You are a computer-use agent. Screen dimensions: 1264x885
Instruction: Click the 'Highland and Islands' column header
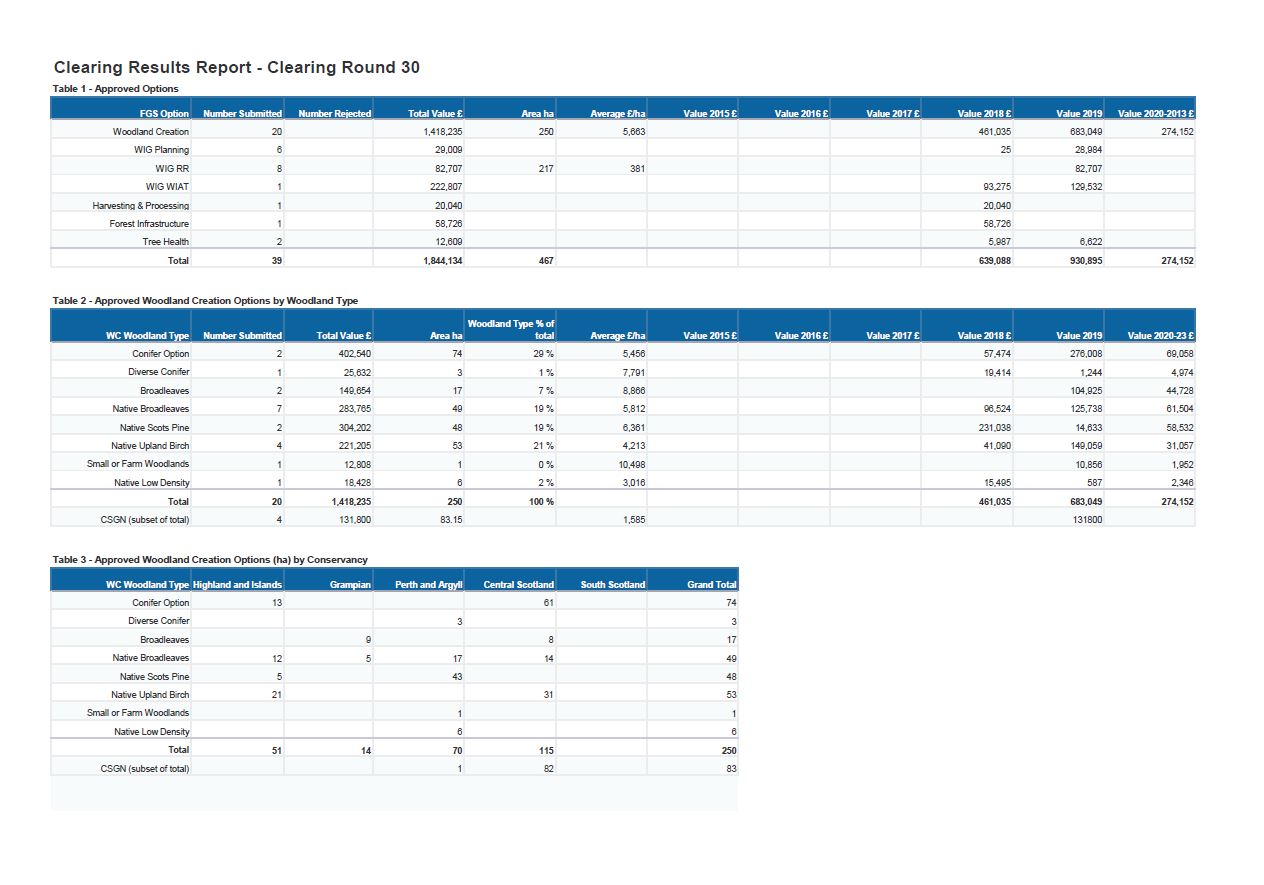click(237, 585)
